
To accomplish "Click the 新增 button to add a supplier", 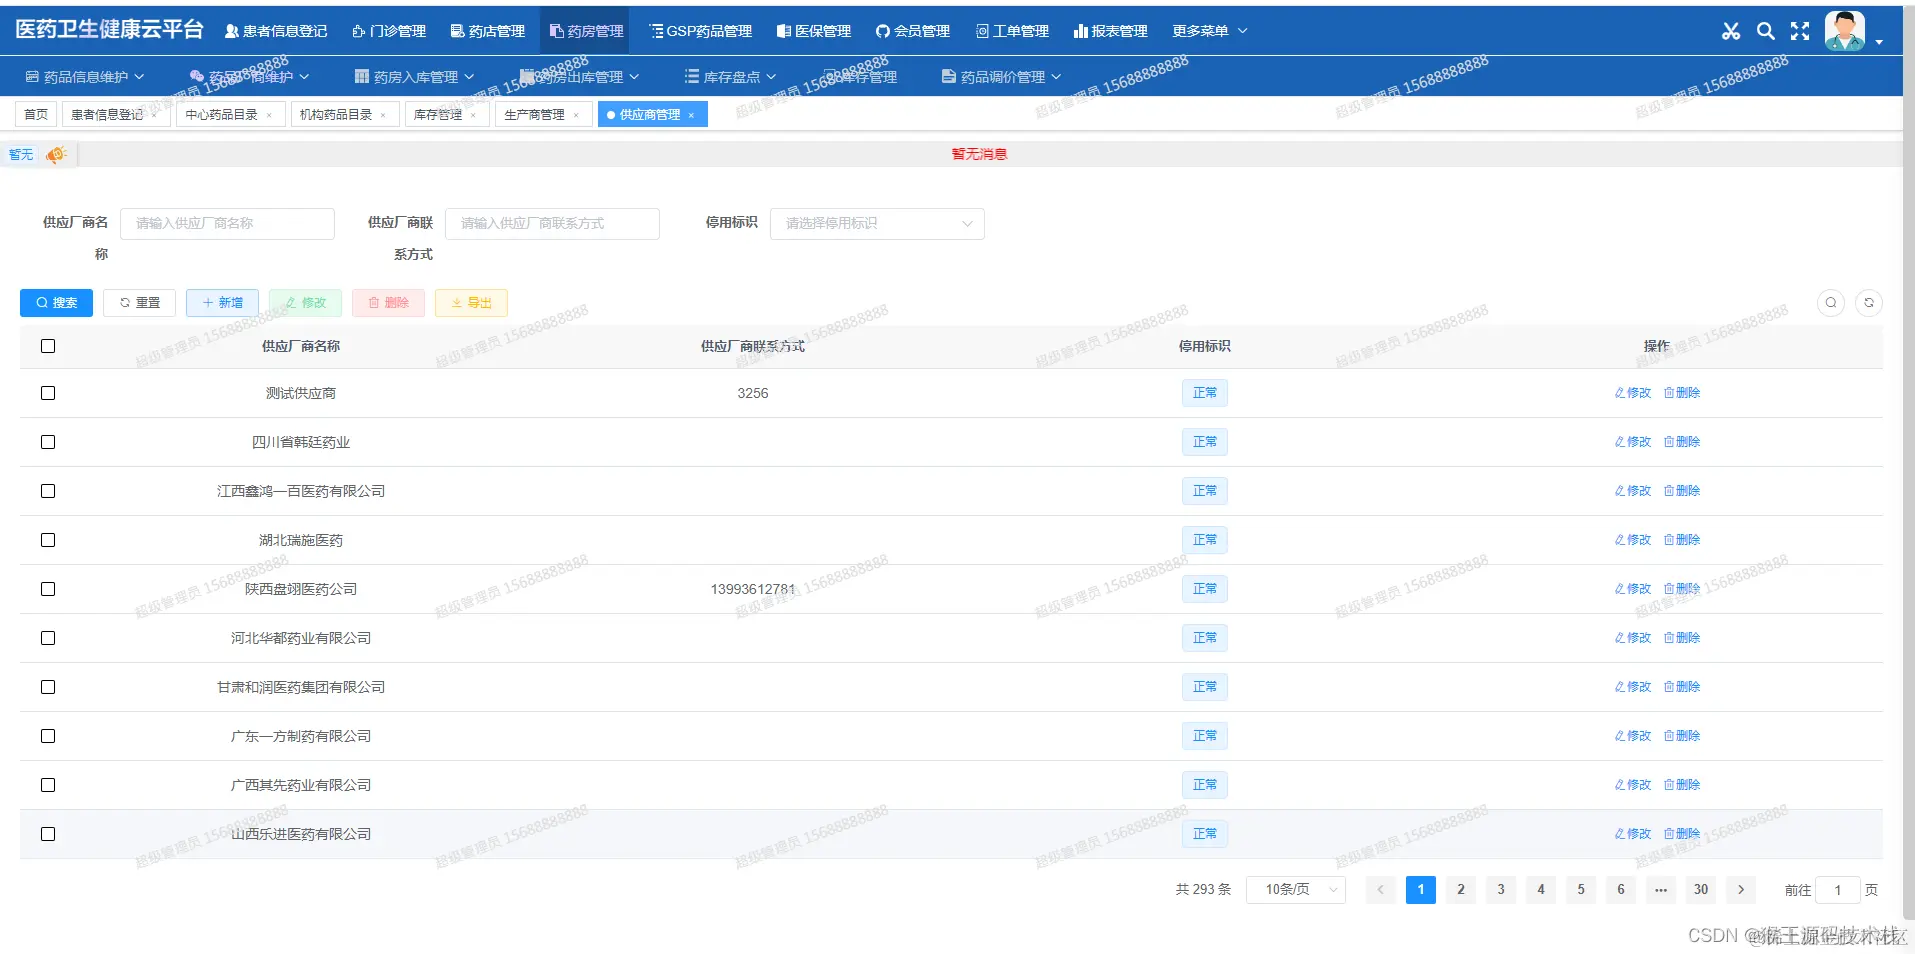I will coord(222,302).
